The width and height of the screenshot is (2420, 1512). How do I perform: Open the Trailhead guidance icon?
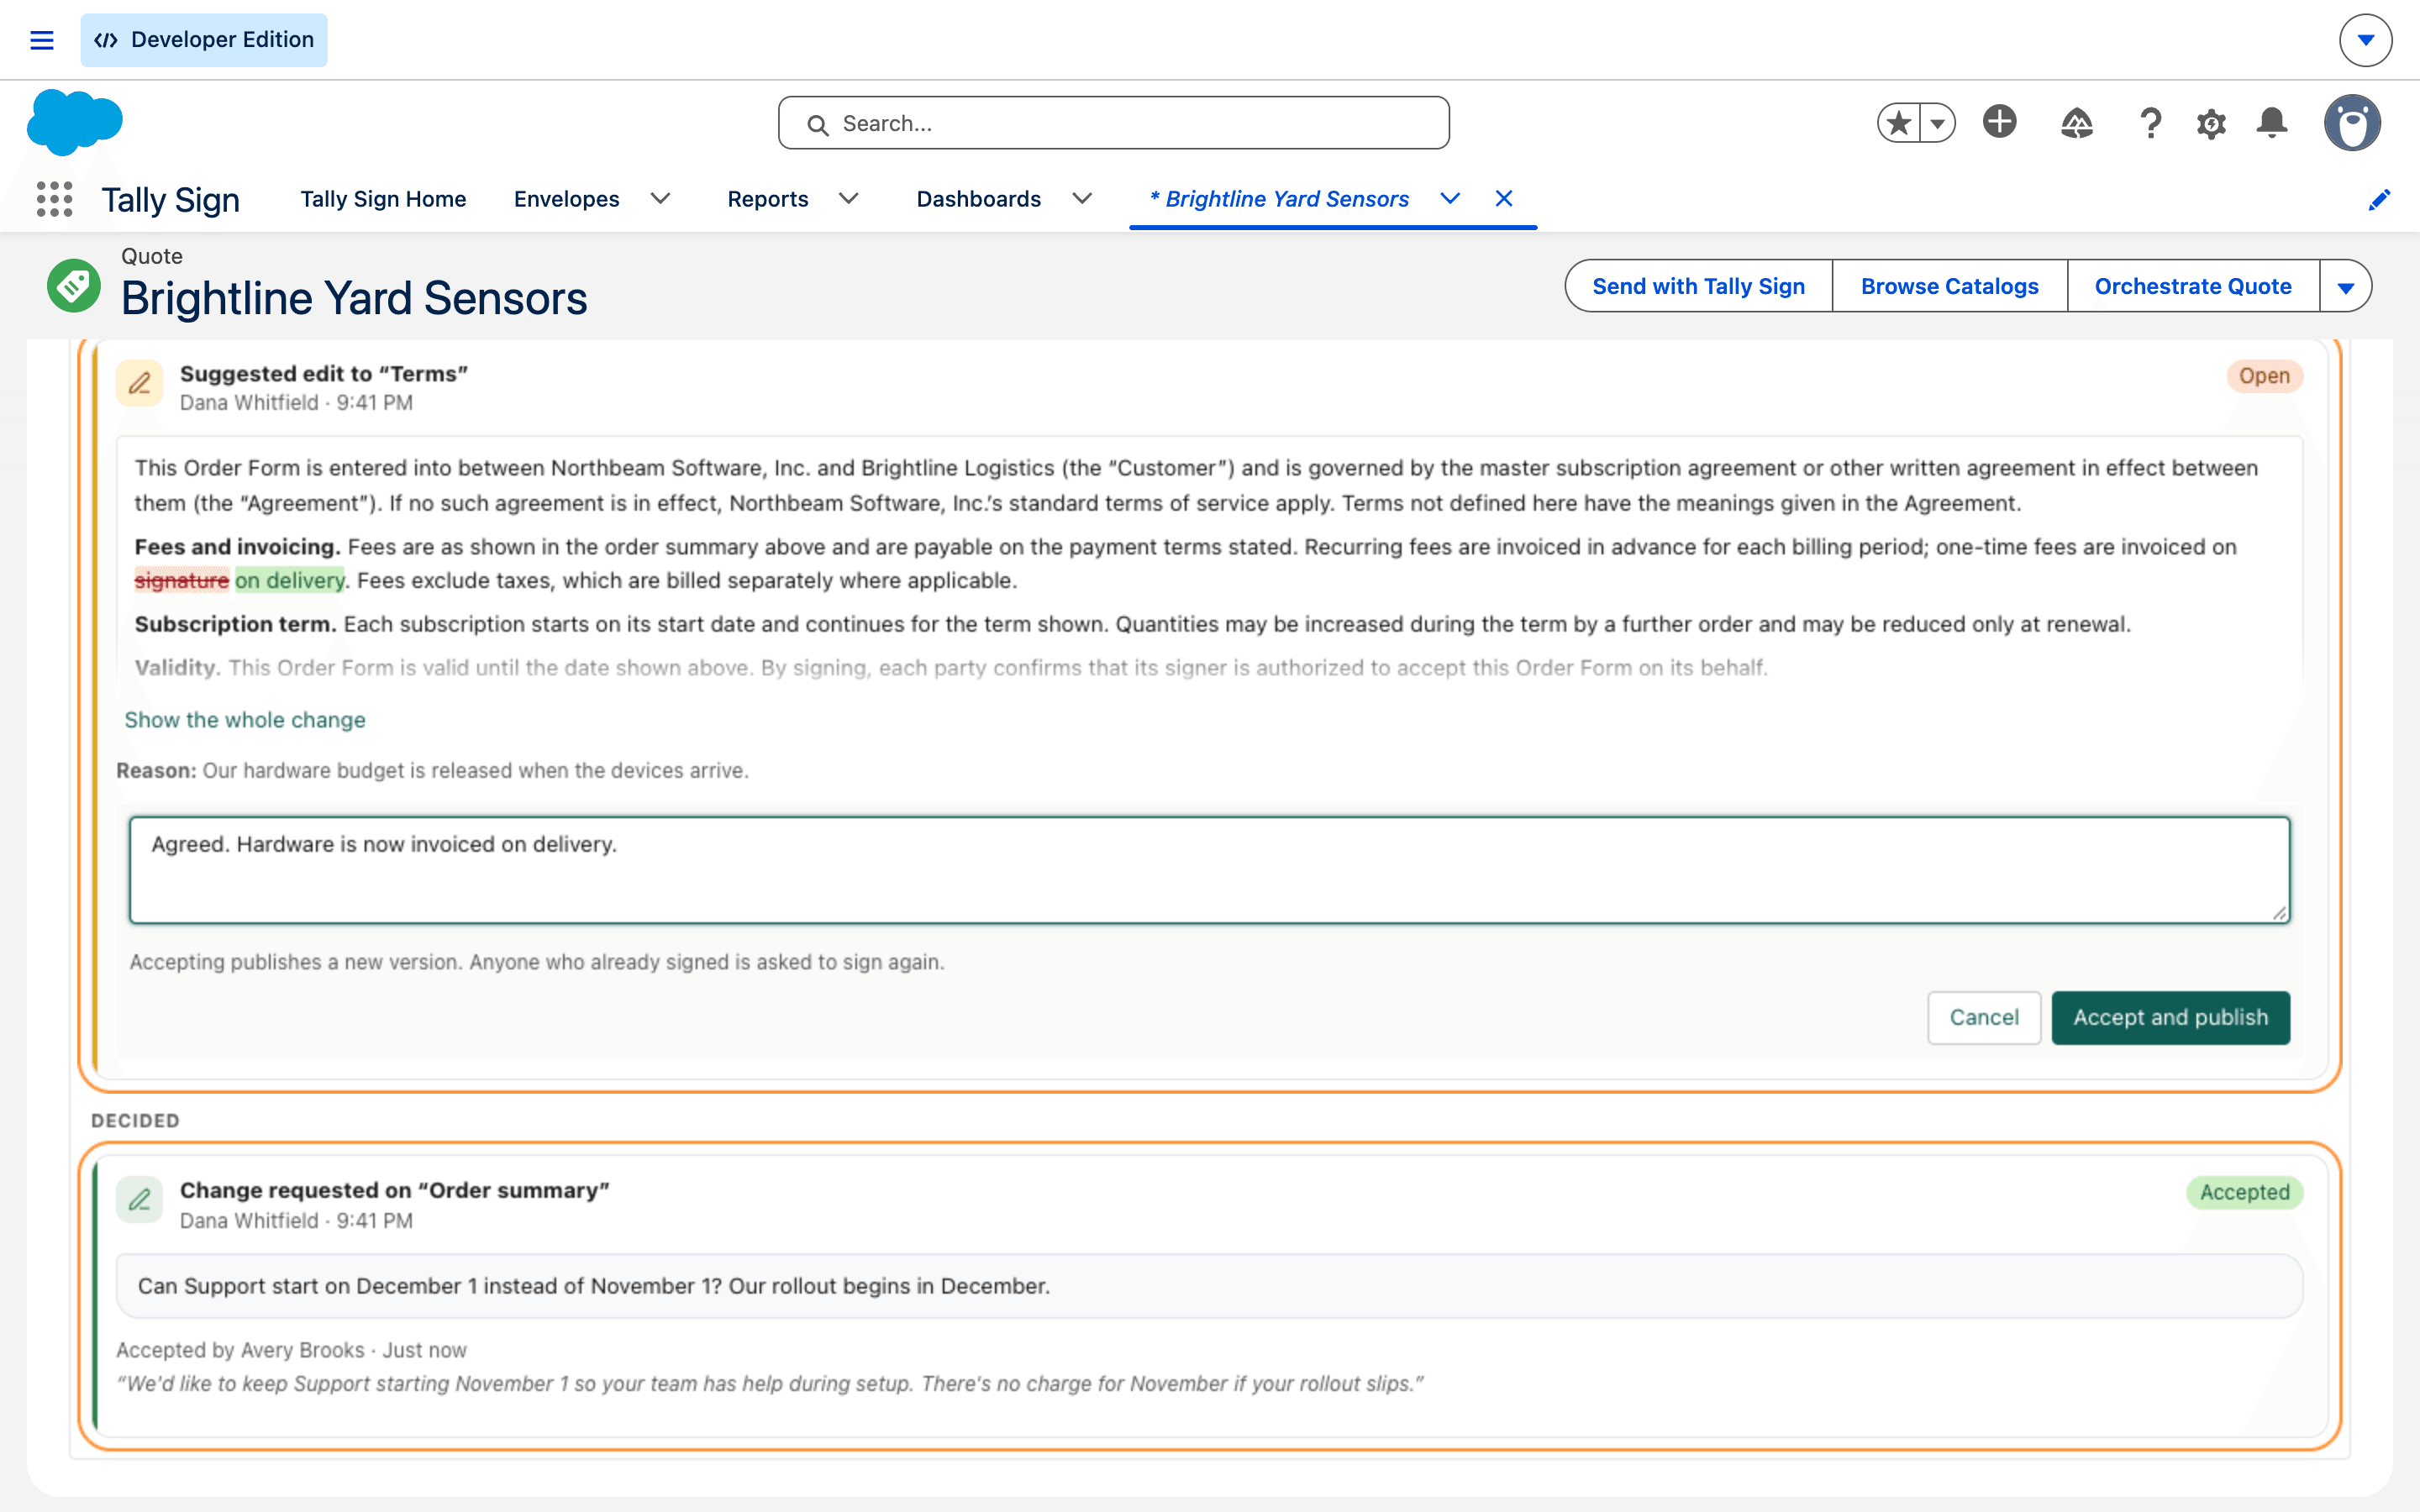point(2076,123)
